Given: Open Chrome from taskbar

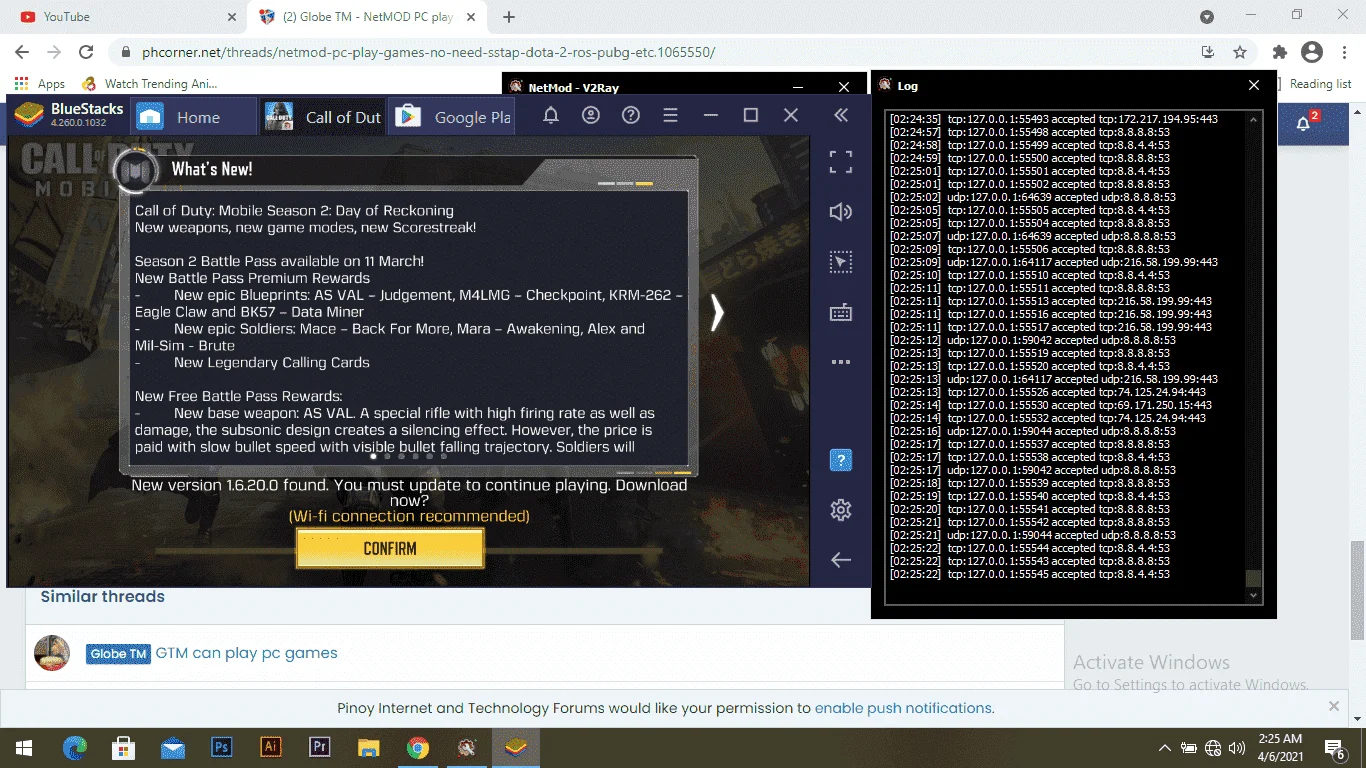Looking at the screenshot, I should [x=418, y=747].
